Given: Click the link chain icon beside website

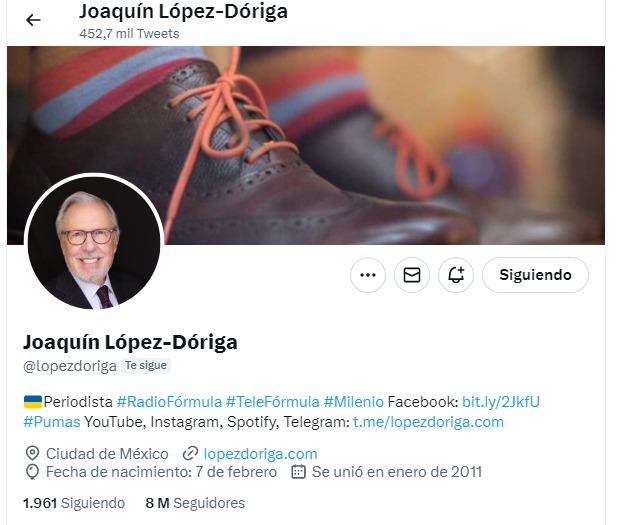Looking at the screenshot, I should point(190,454).
